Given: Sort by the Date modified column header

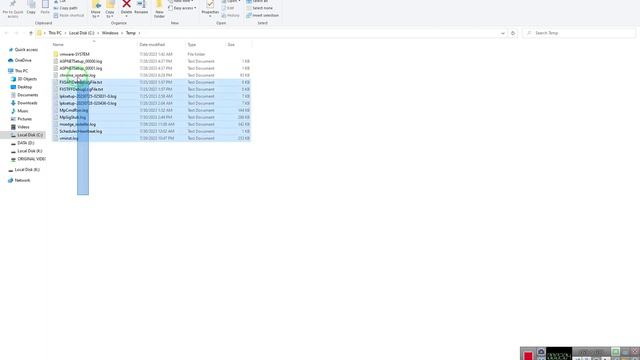Looking at the screenshot, I should click(x=152, y=44).
